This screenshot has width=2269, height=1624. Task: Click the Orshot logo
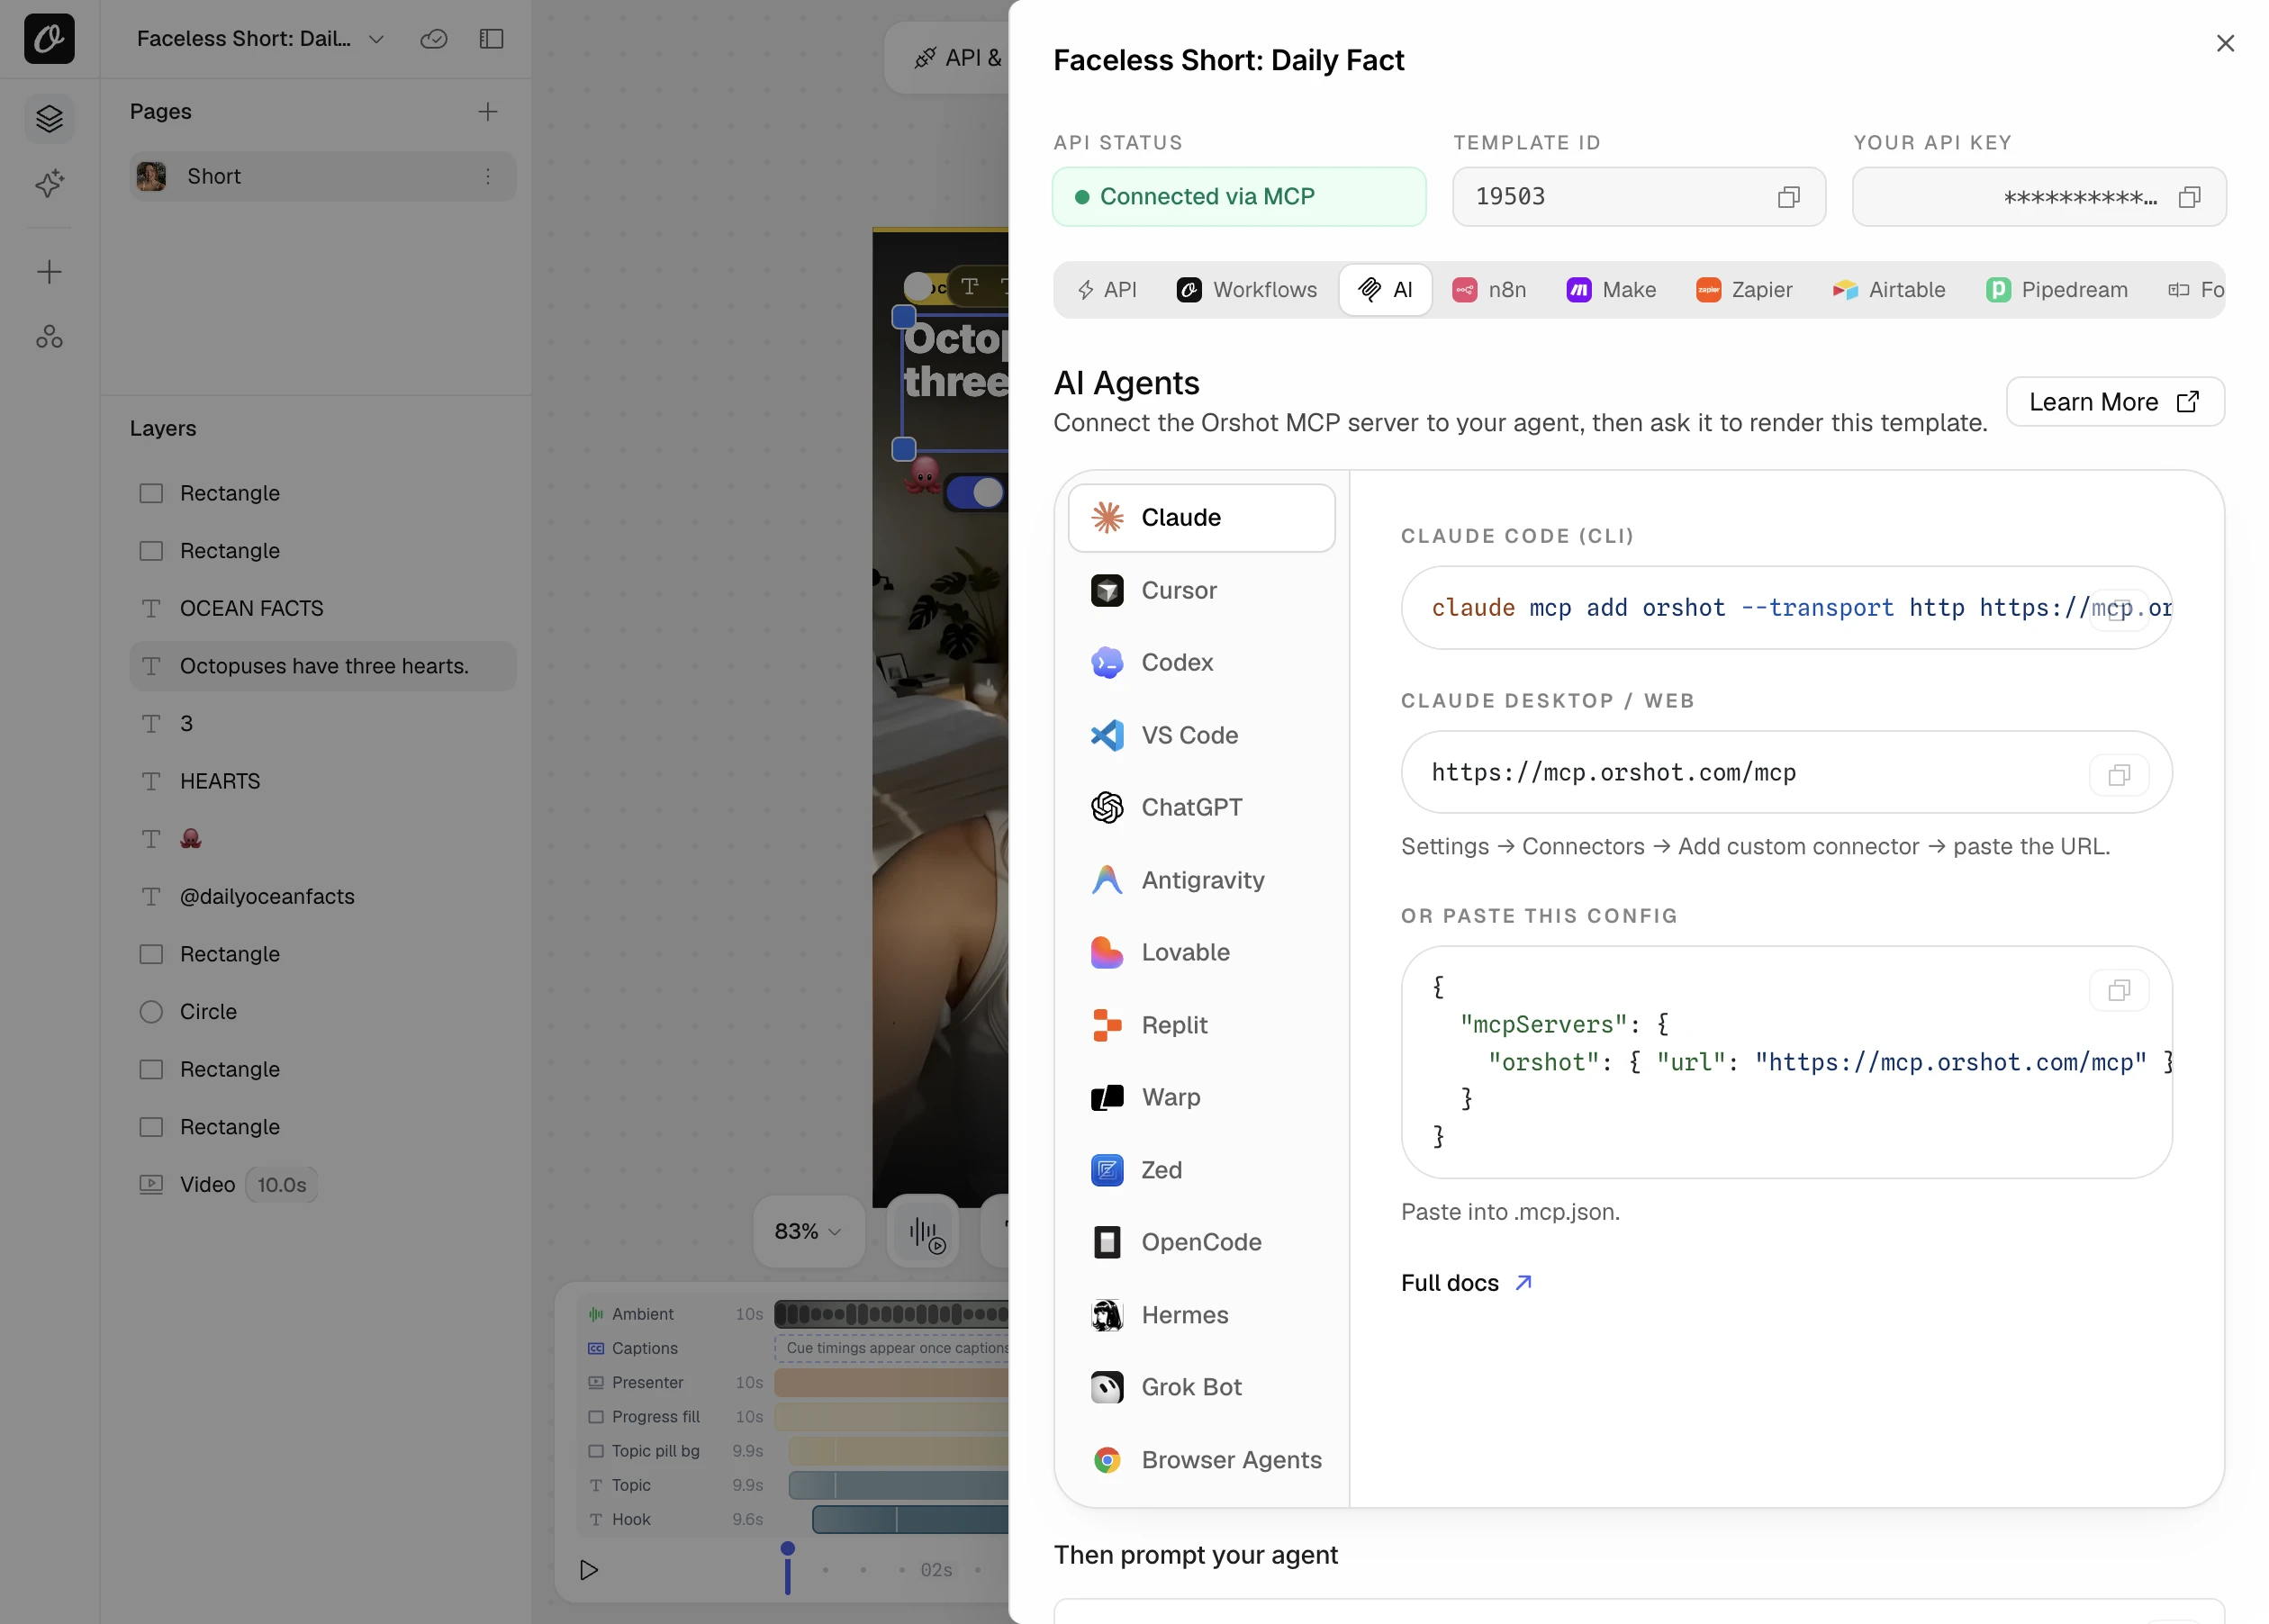click(49, 39)
